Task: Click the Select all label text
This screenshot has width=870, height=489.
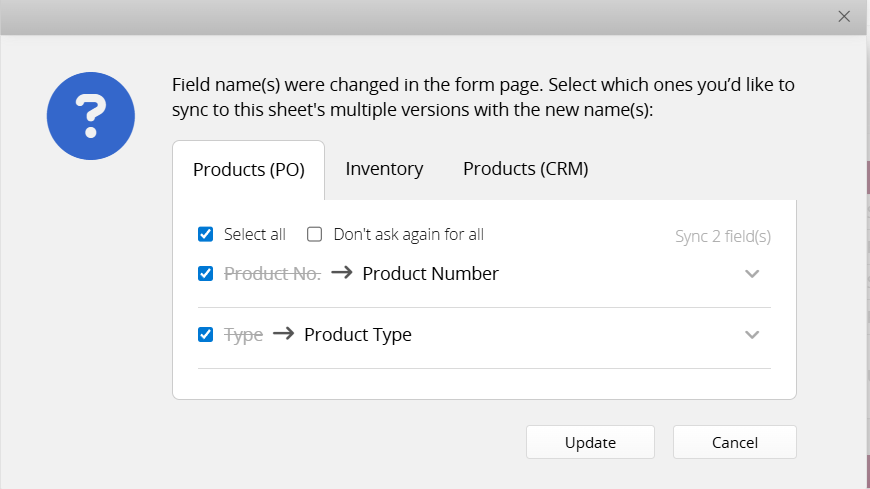Action: (x=255, y=234)
